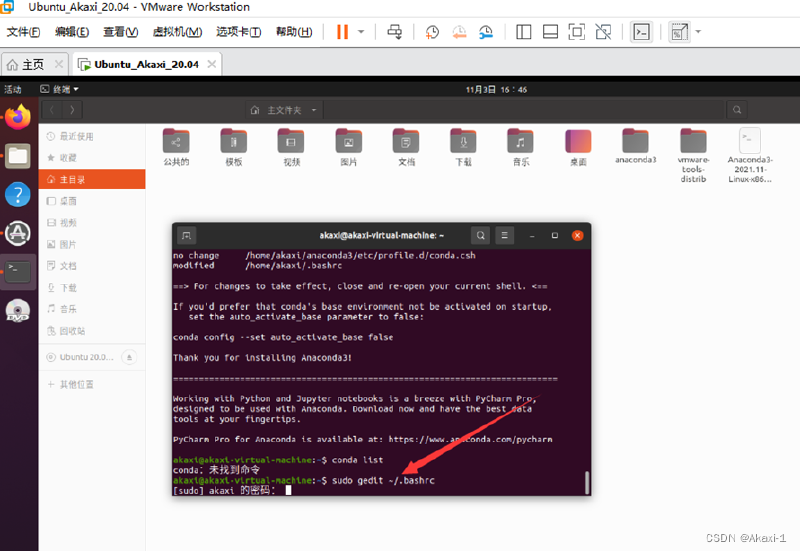Click the Terminal icon in the dock

[18, 272]
